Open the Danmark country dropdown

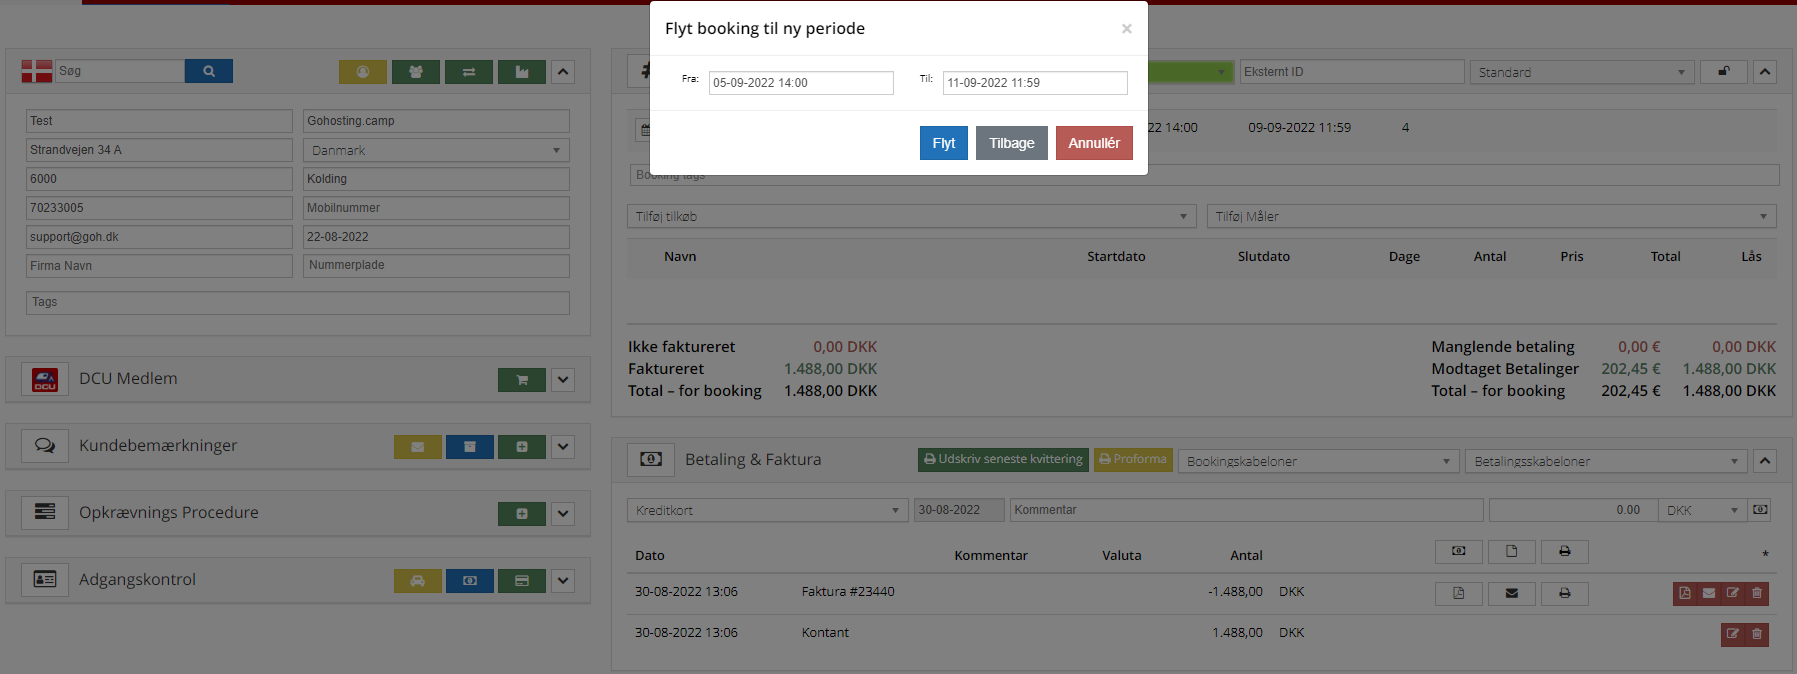coord(436,150)
